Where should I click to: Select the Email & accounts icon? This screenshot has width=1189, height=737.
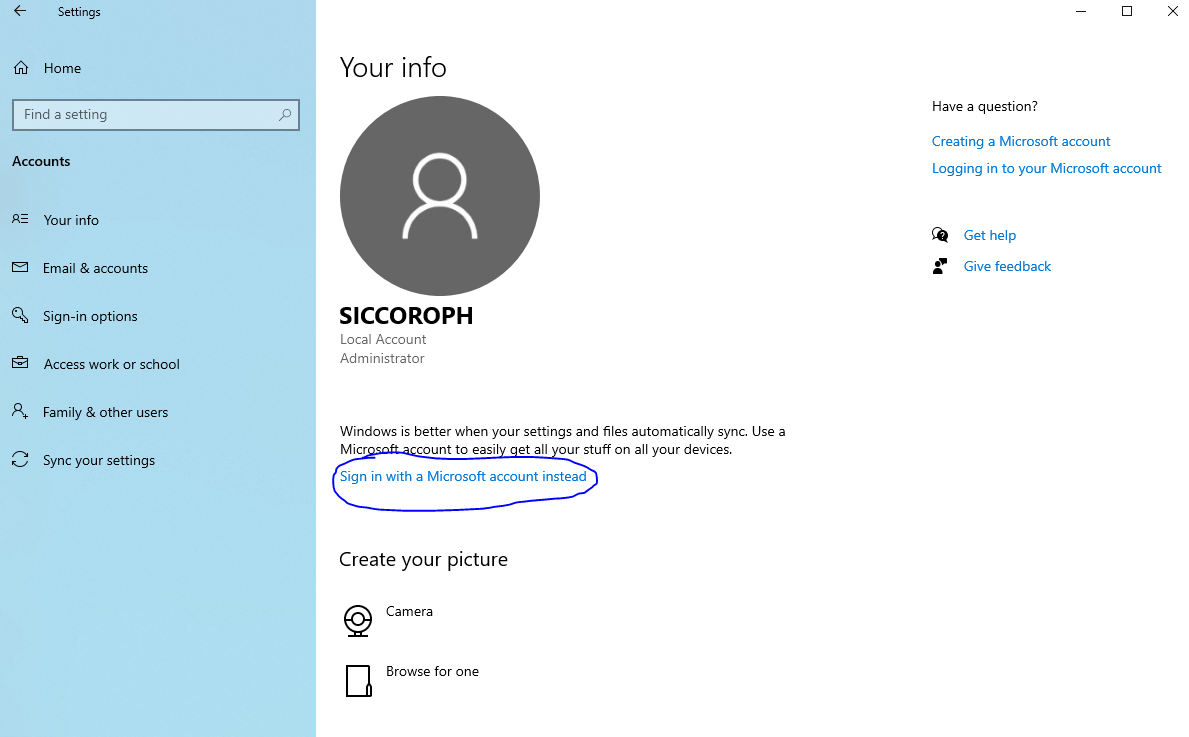click(x=21, y=268)
